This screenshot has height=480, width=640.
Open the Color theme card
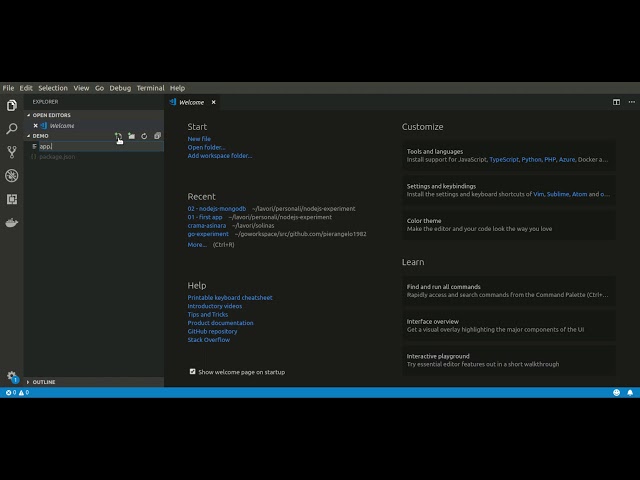point(509,224)
